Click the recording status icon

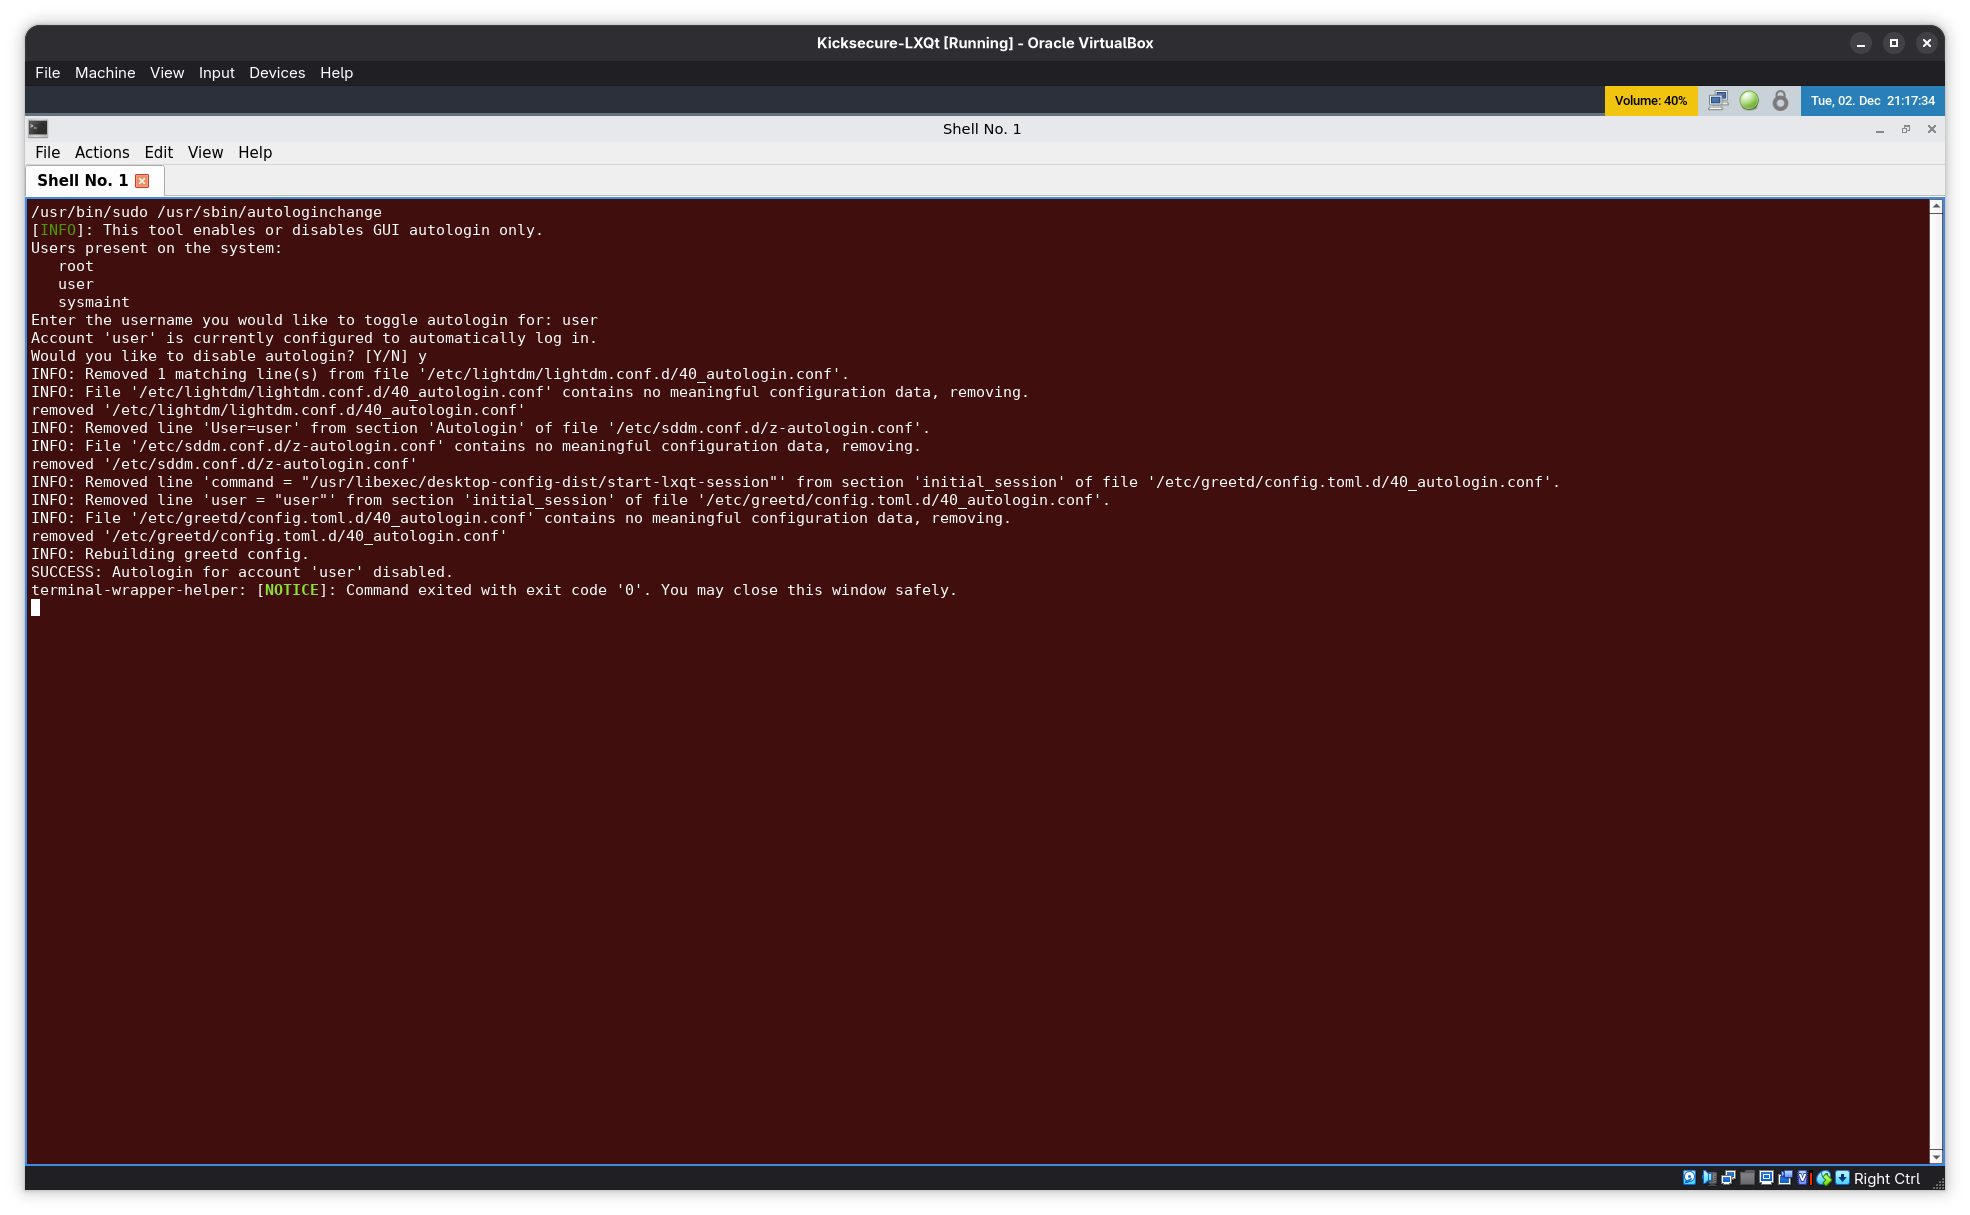(1785, 1178)
